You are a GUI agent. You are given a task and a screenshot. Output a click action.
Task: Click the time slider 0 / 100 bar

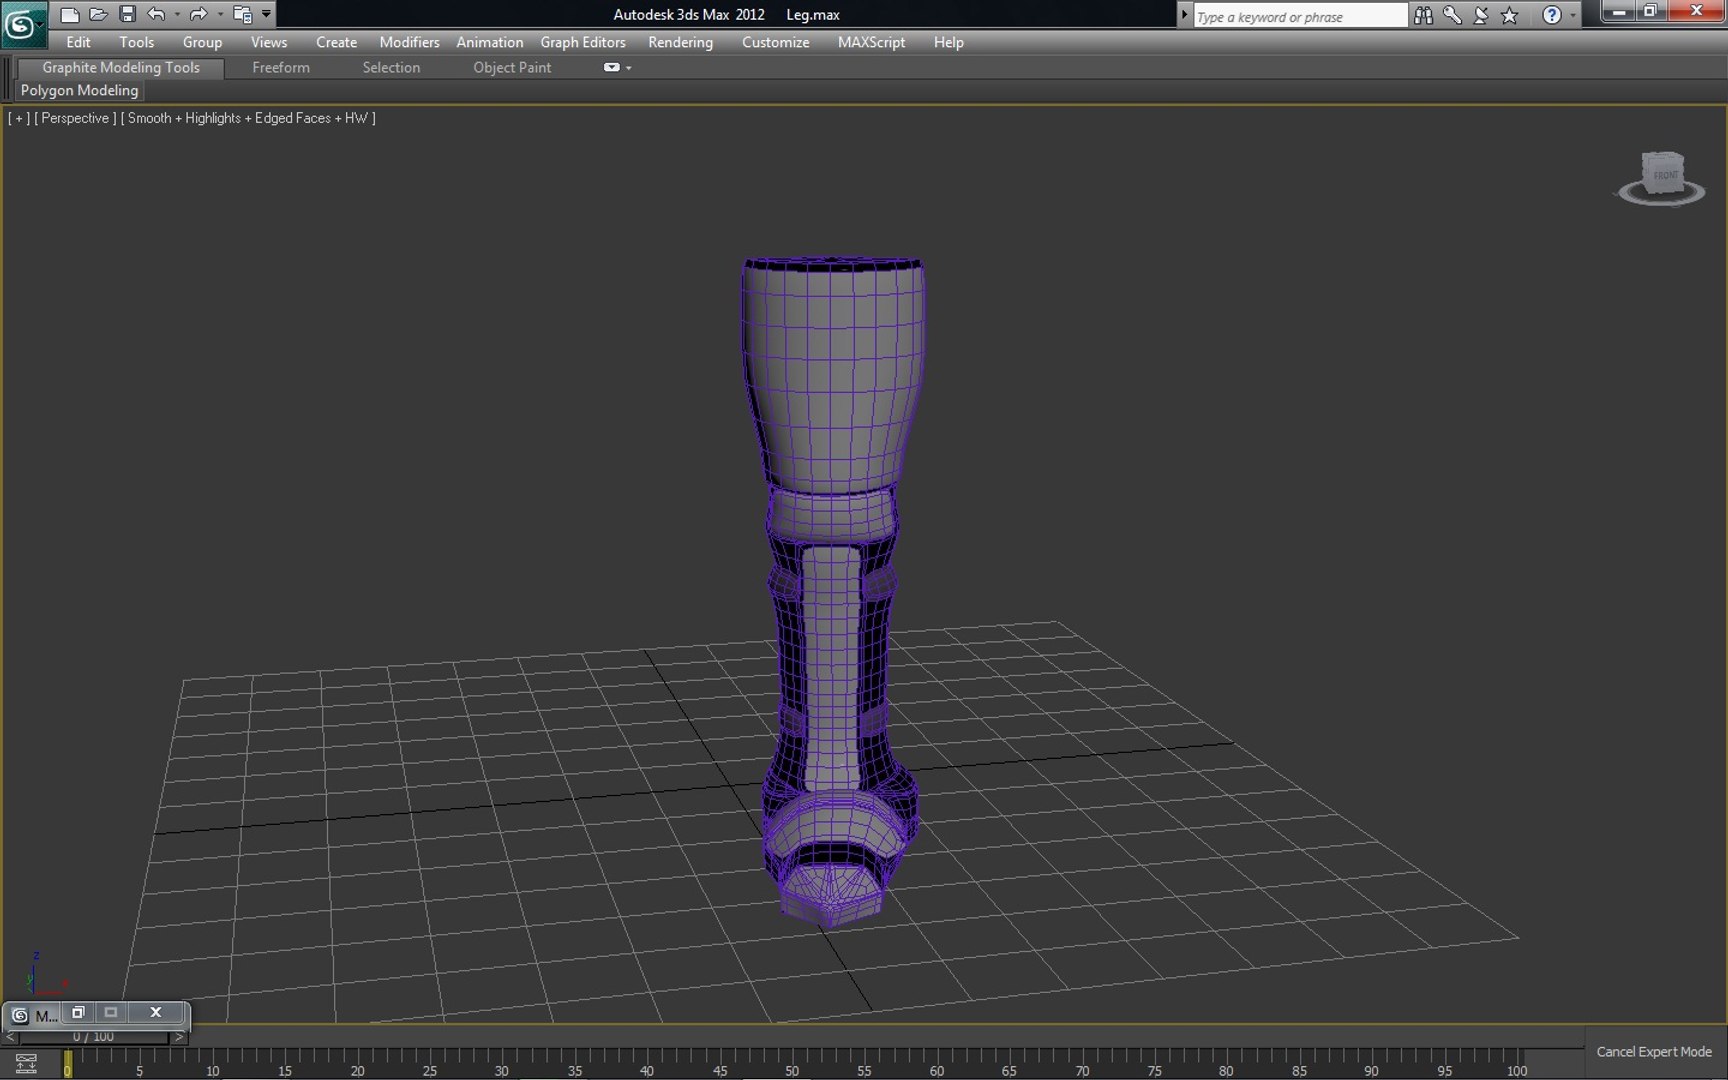click(94, 1037)
